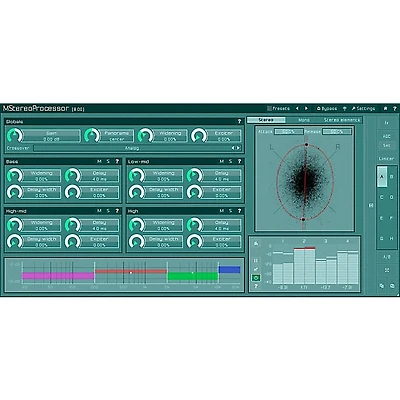Pause the level meters

pos(256,260)
